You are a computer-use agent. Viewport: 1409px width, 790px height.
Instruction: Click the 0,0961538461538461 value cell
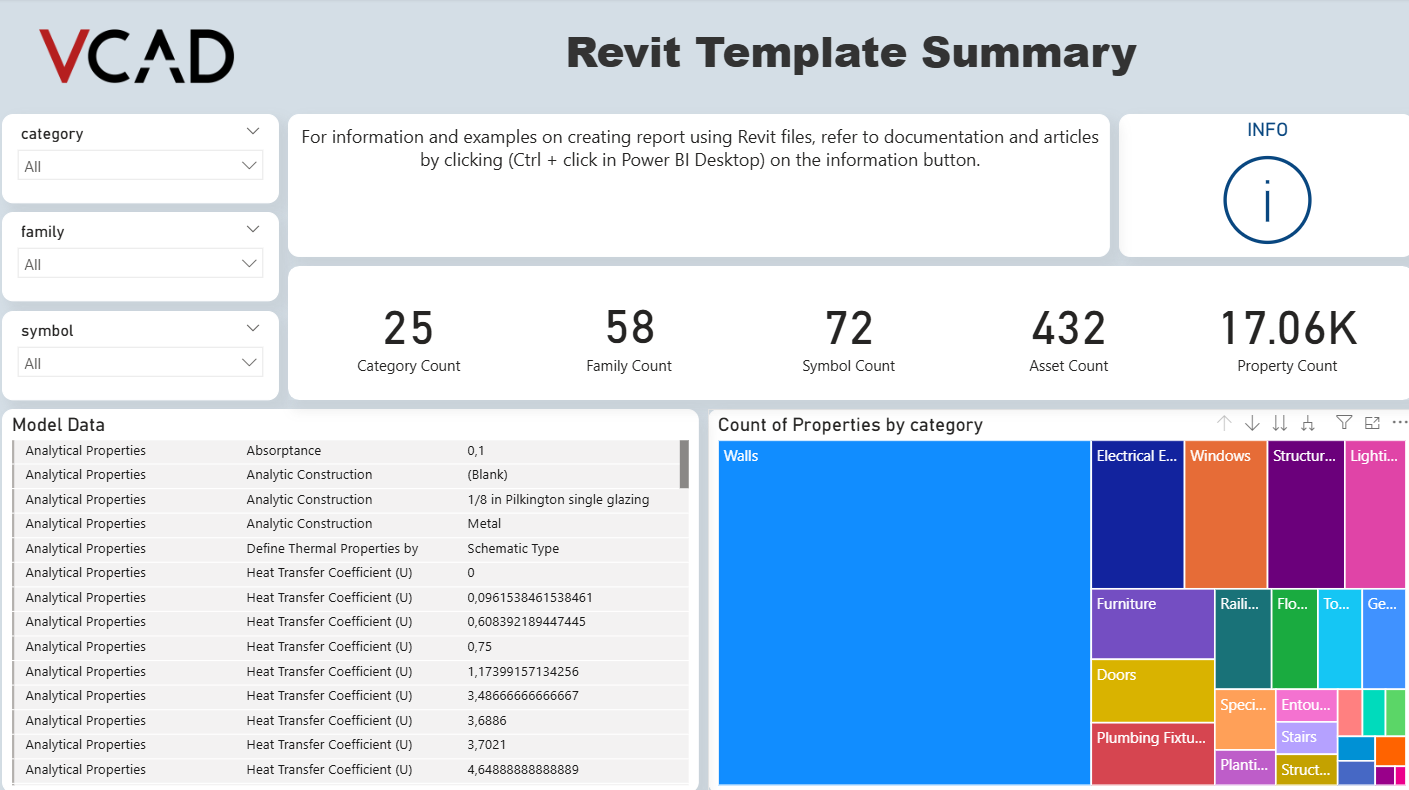coord(530,598)
